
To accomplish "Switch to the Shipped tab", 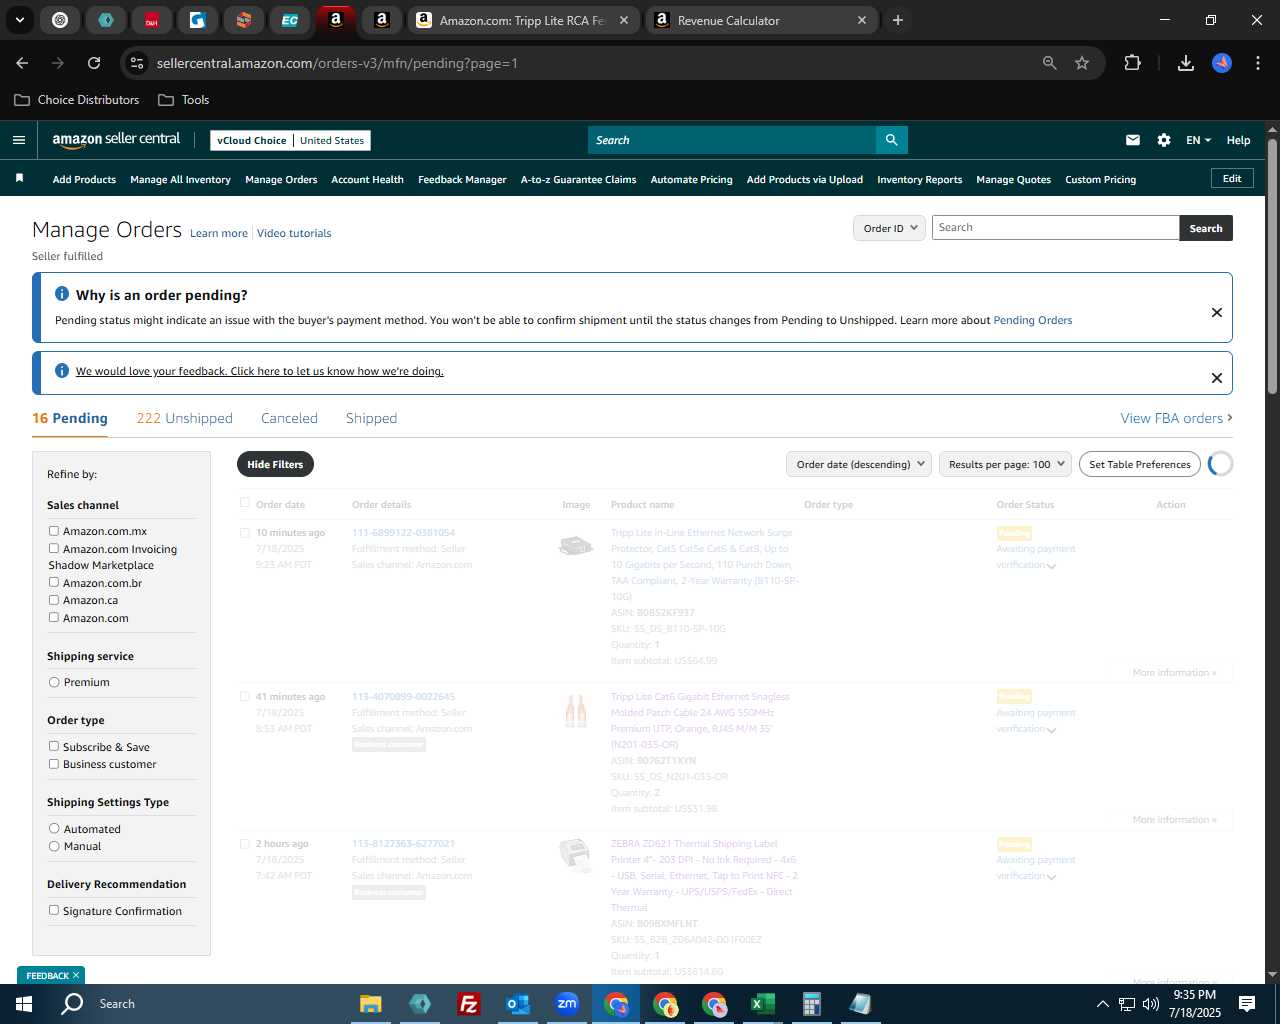I will click(371, 418).
